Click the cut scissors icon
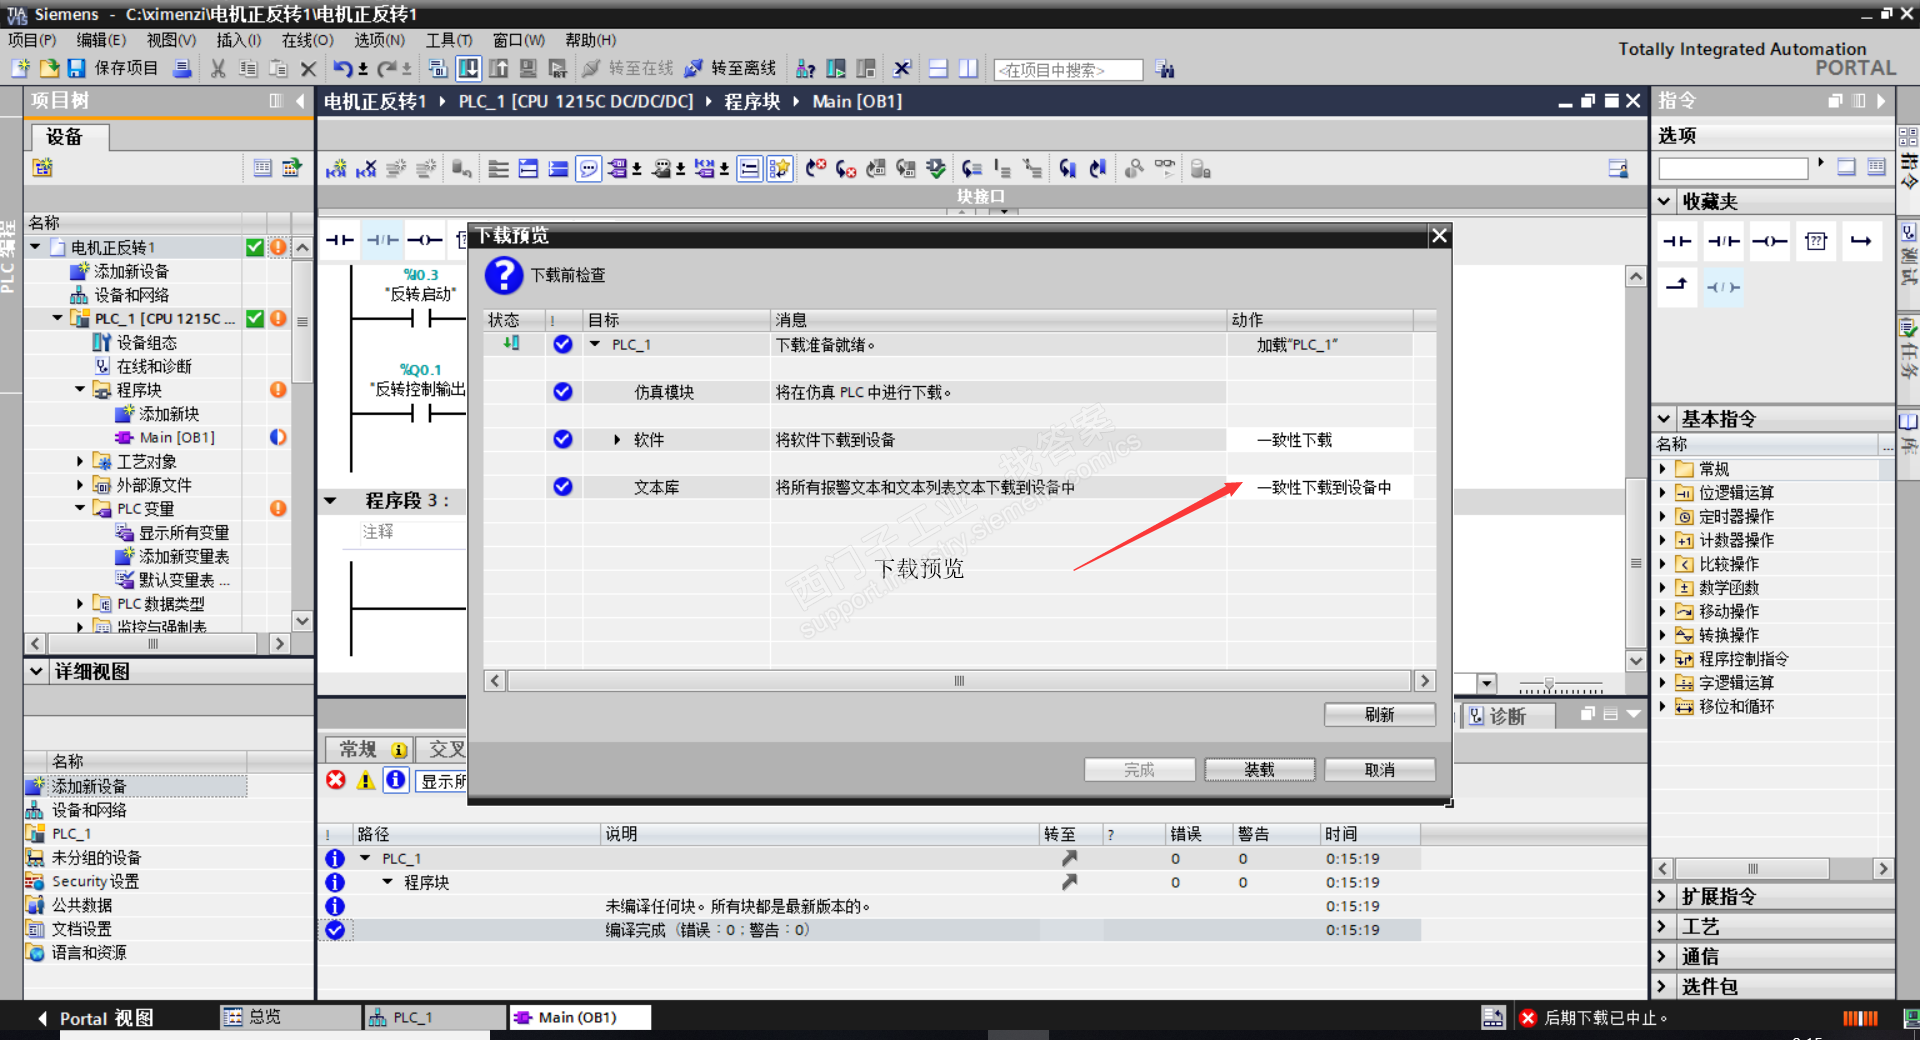The width and height of the screenshot is (1920, 1040). tap(218, 68)
